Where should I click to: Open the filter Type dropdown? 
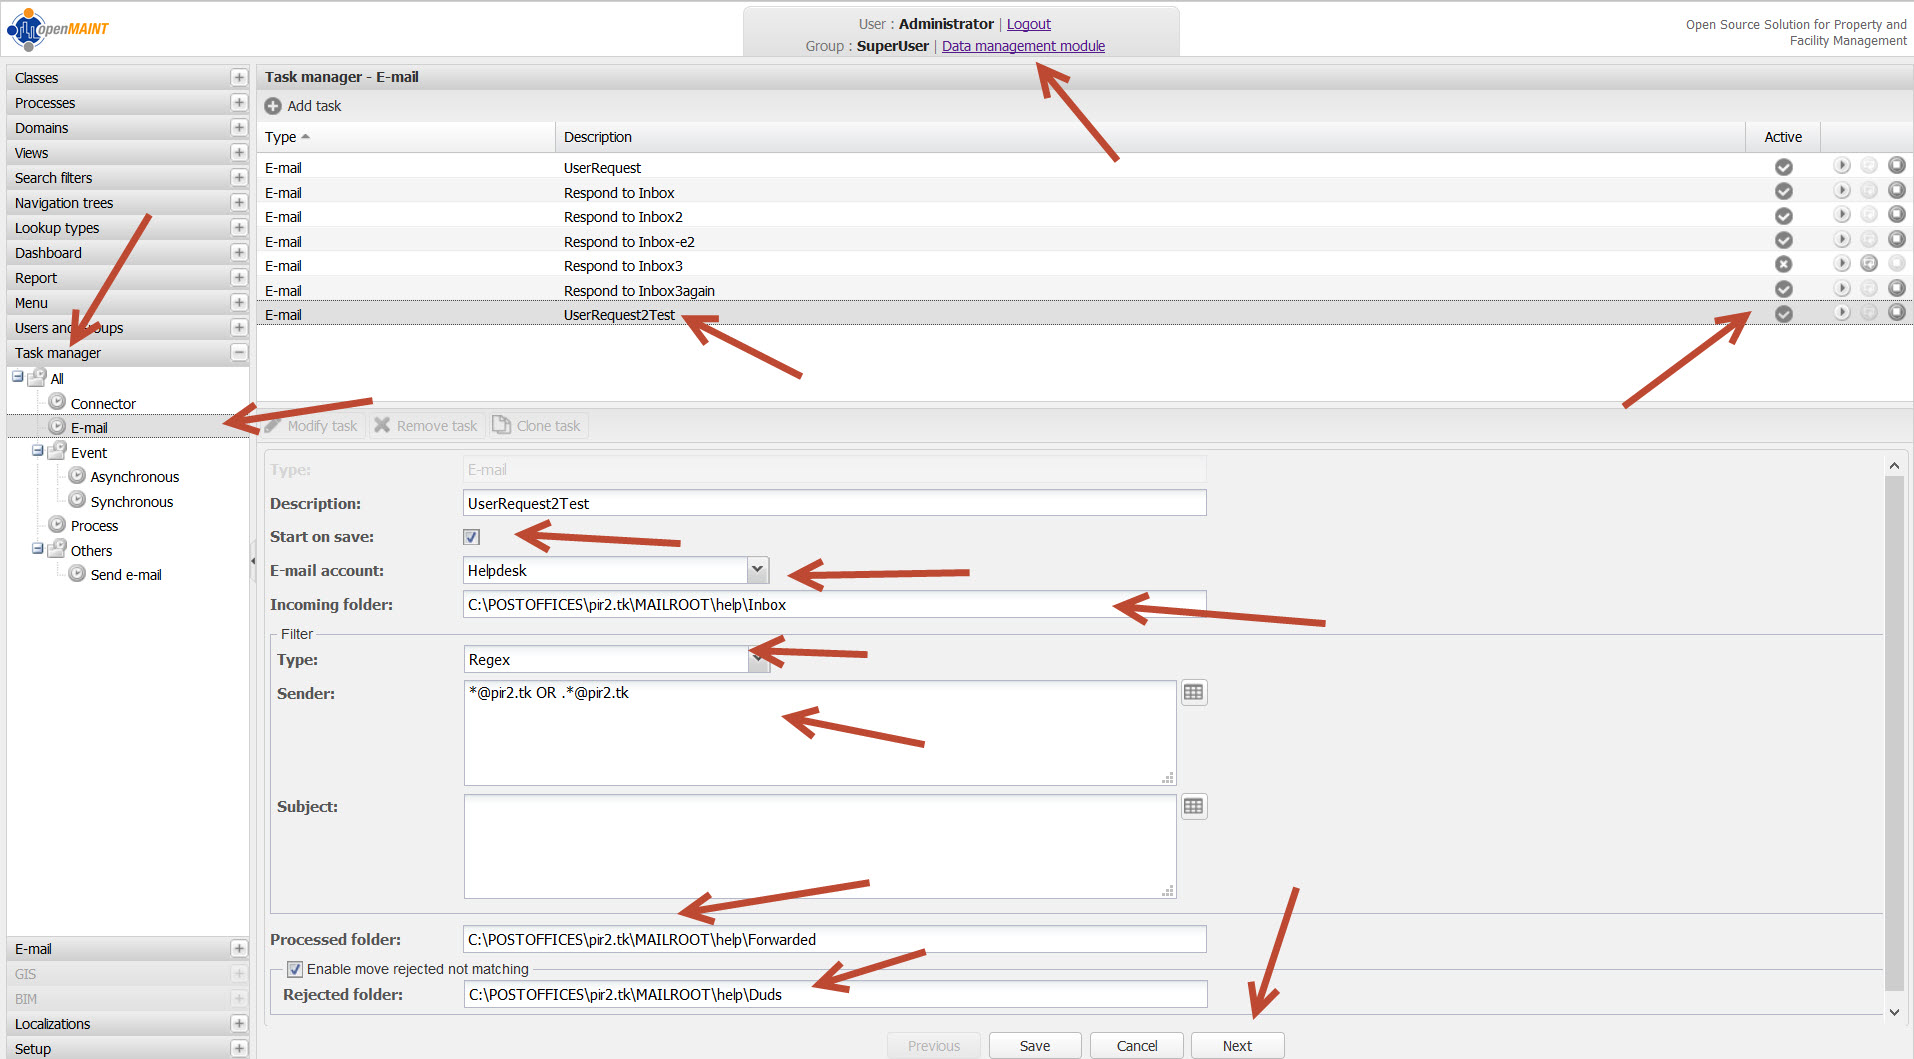click(x=757, y=659)
